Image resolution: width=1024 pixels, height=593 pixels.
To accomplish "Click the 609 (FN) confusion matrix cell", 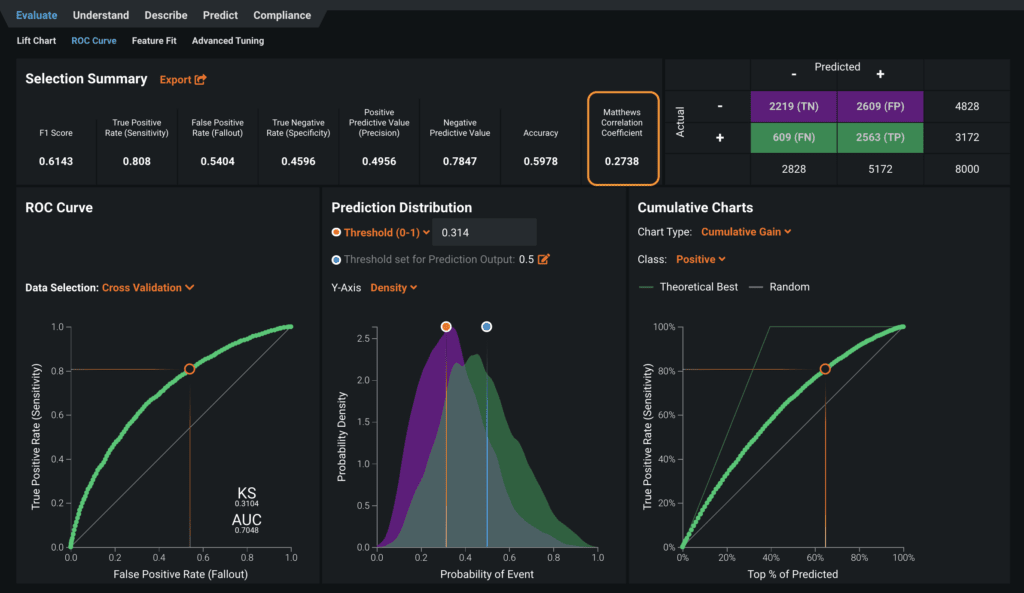I will click(793, 138).
